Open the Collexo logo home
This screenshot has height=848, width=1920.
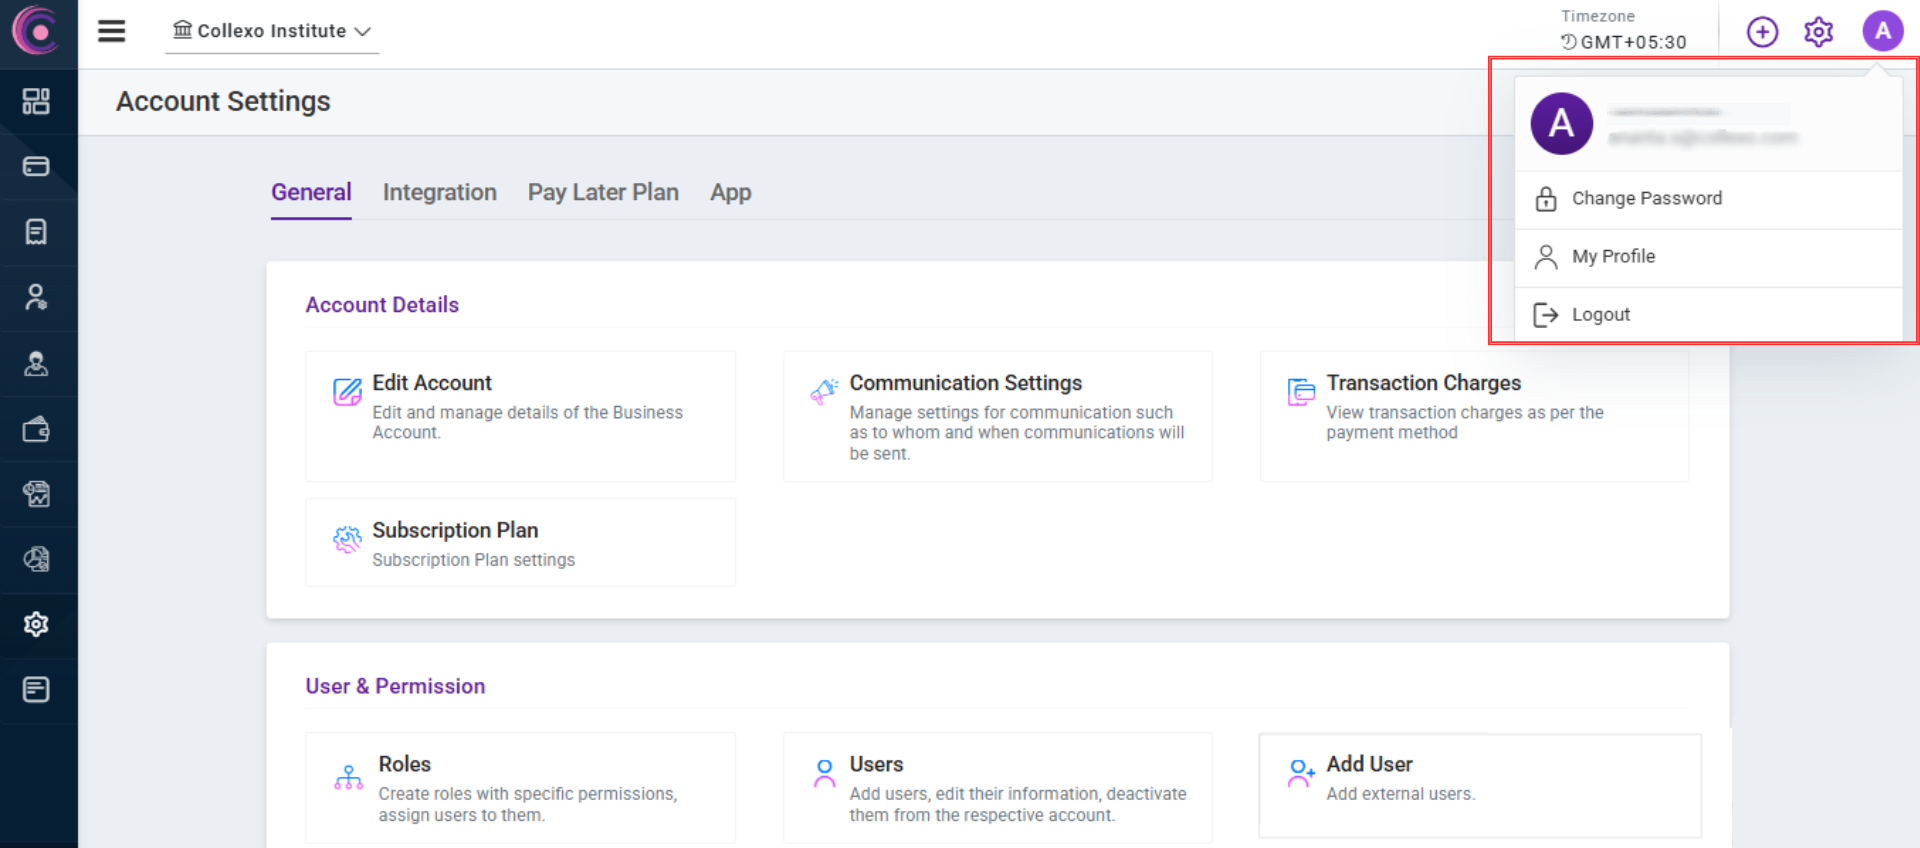[37, 31]
